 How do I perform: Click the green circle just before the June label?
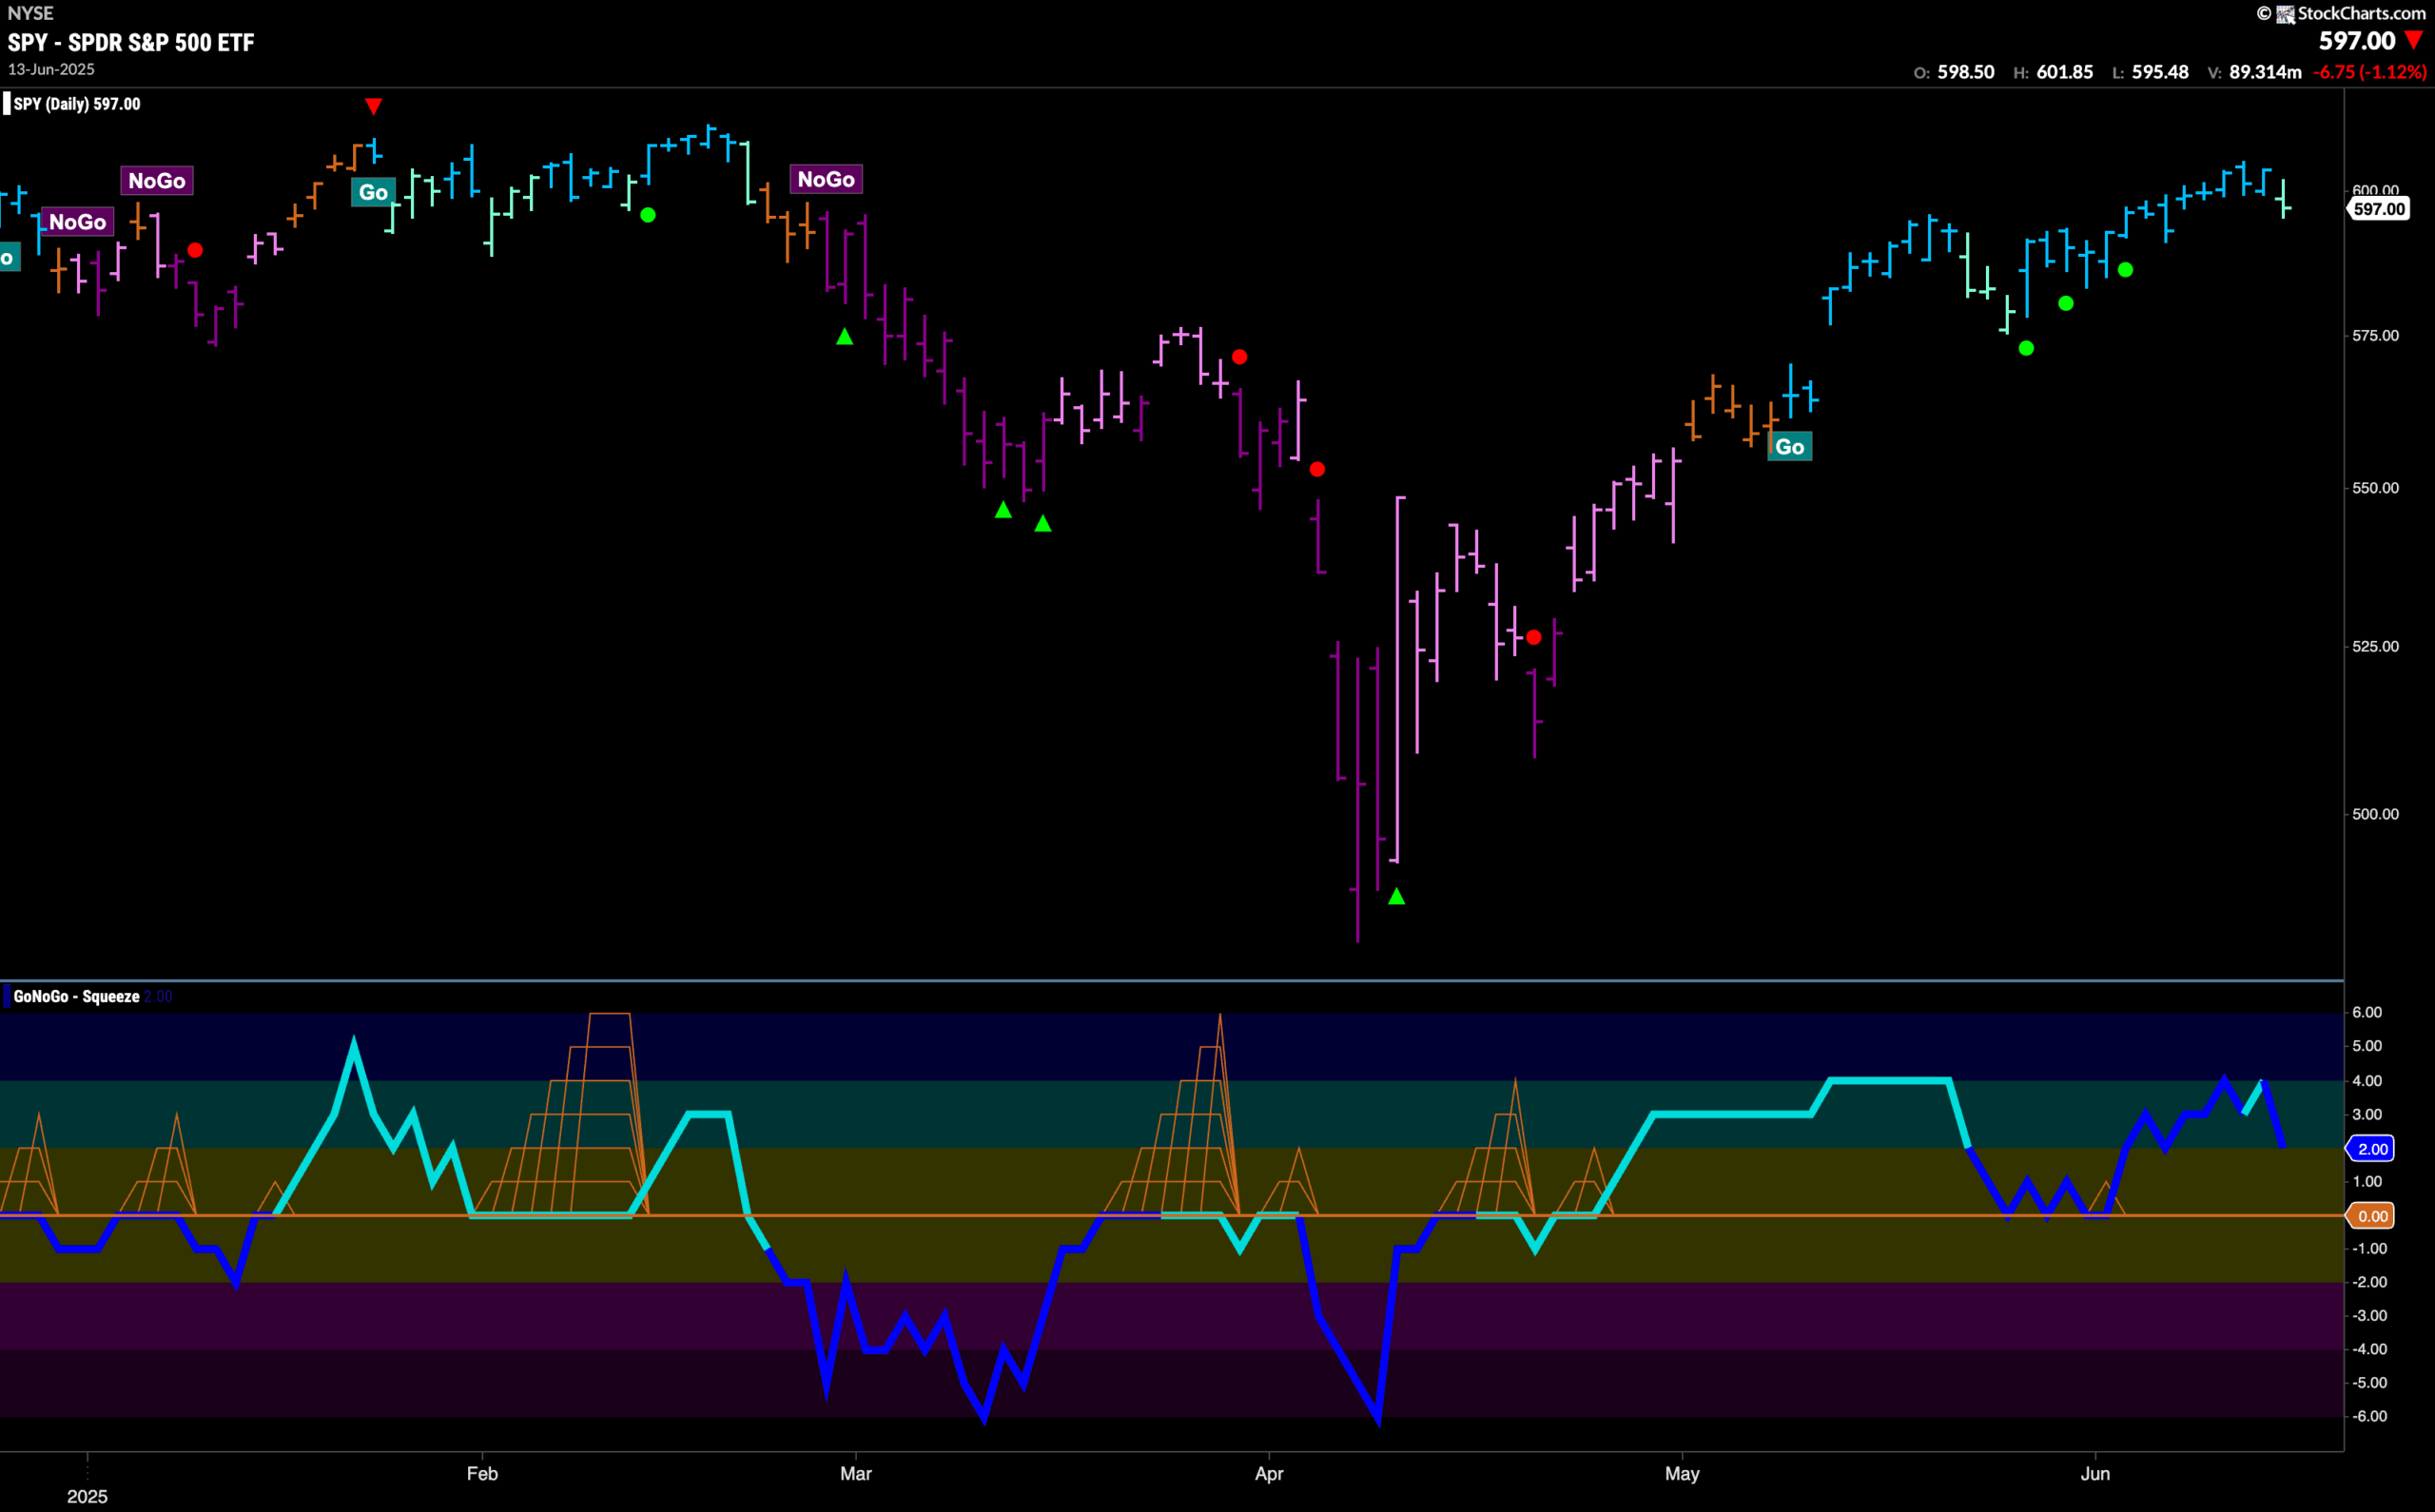click(2066, 303)
